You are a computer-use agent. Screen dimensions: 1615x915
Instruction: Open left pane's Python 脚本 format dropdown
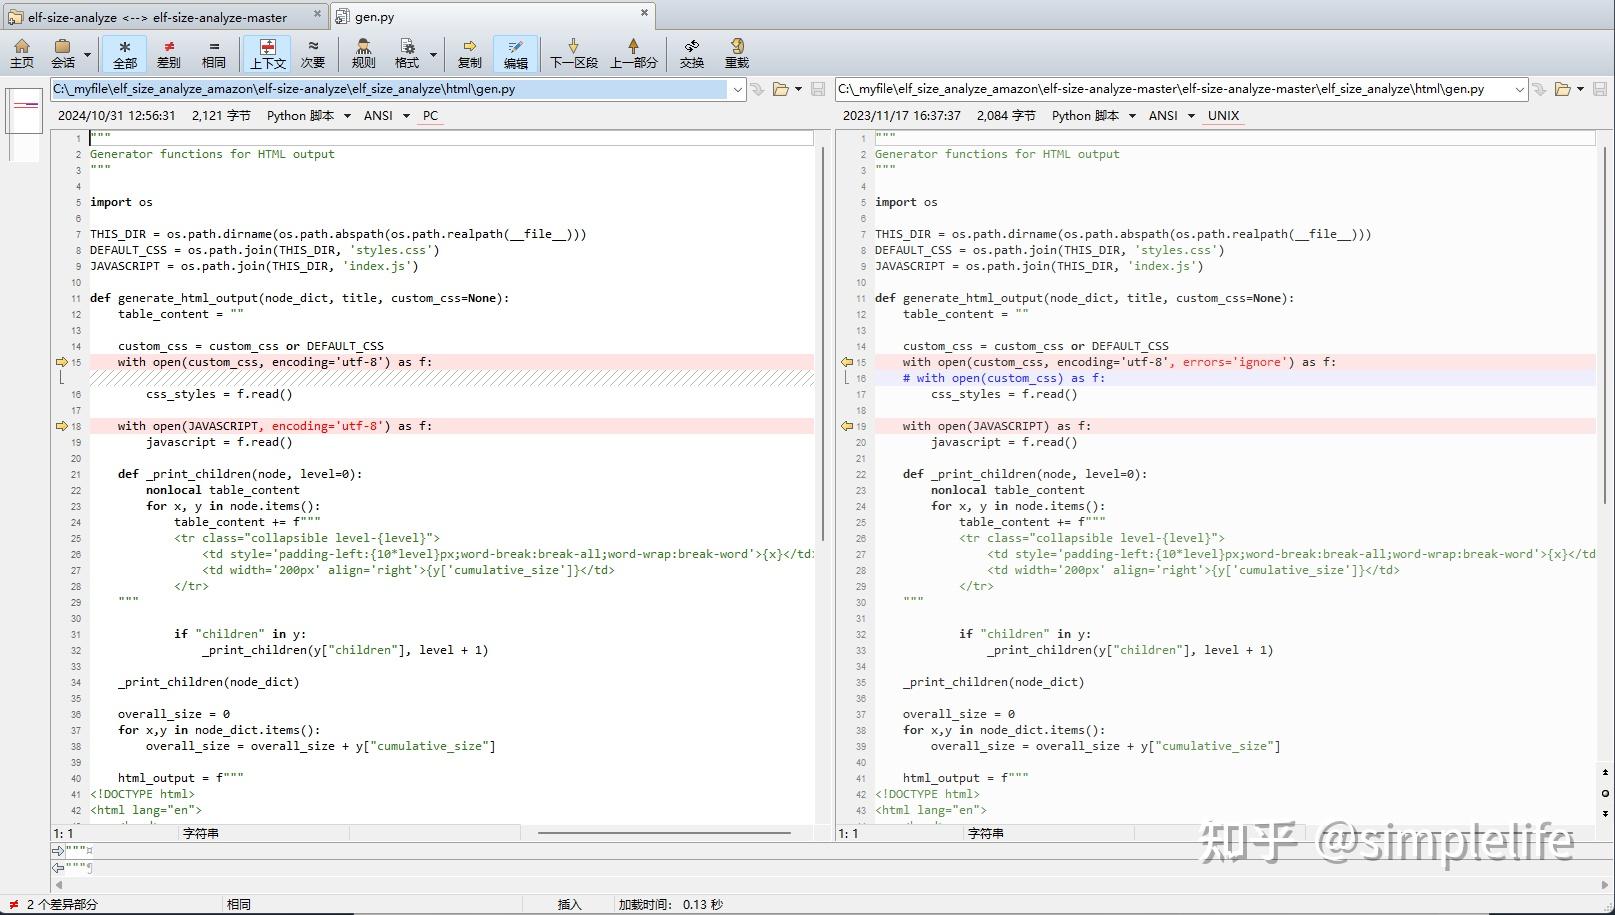(x=347, y=116)
